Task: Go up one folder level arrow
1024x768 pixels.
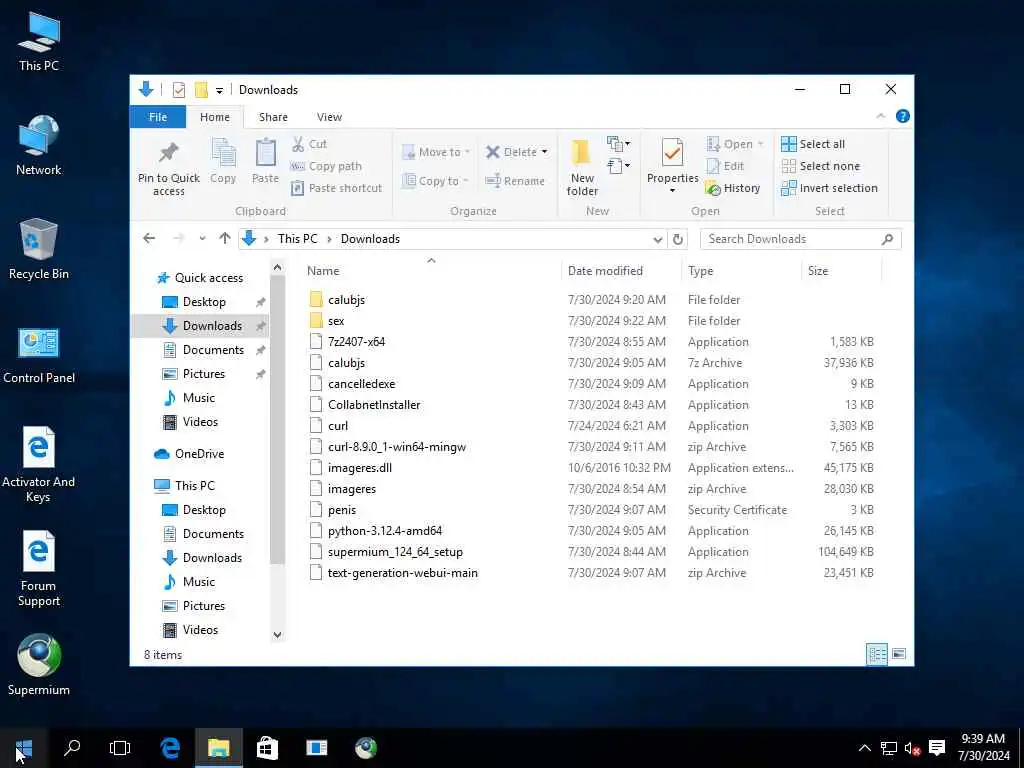Action: click(x=225, y=238)
